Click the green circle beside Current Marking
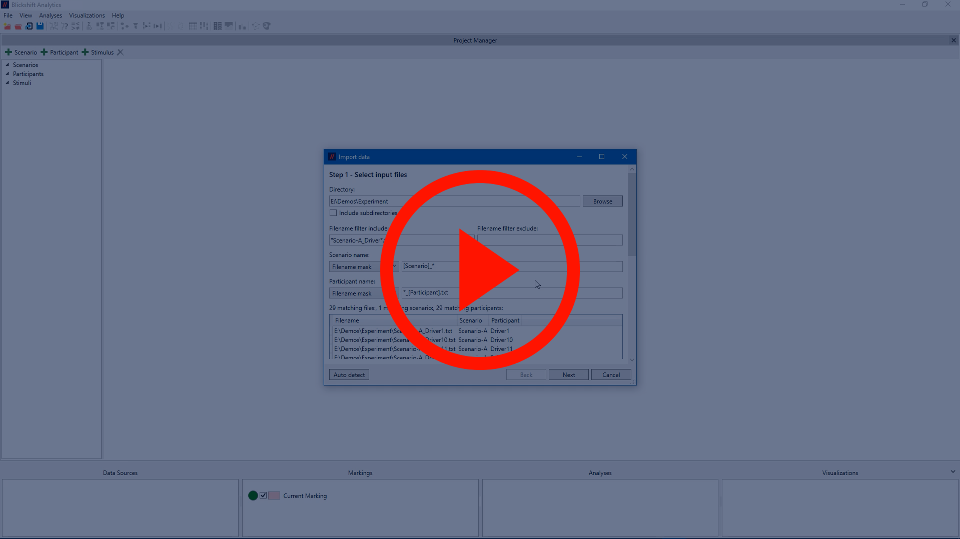The height and width of the screenshot is (539, 960). [x=253, y=496]
